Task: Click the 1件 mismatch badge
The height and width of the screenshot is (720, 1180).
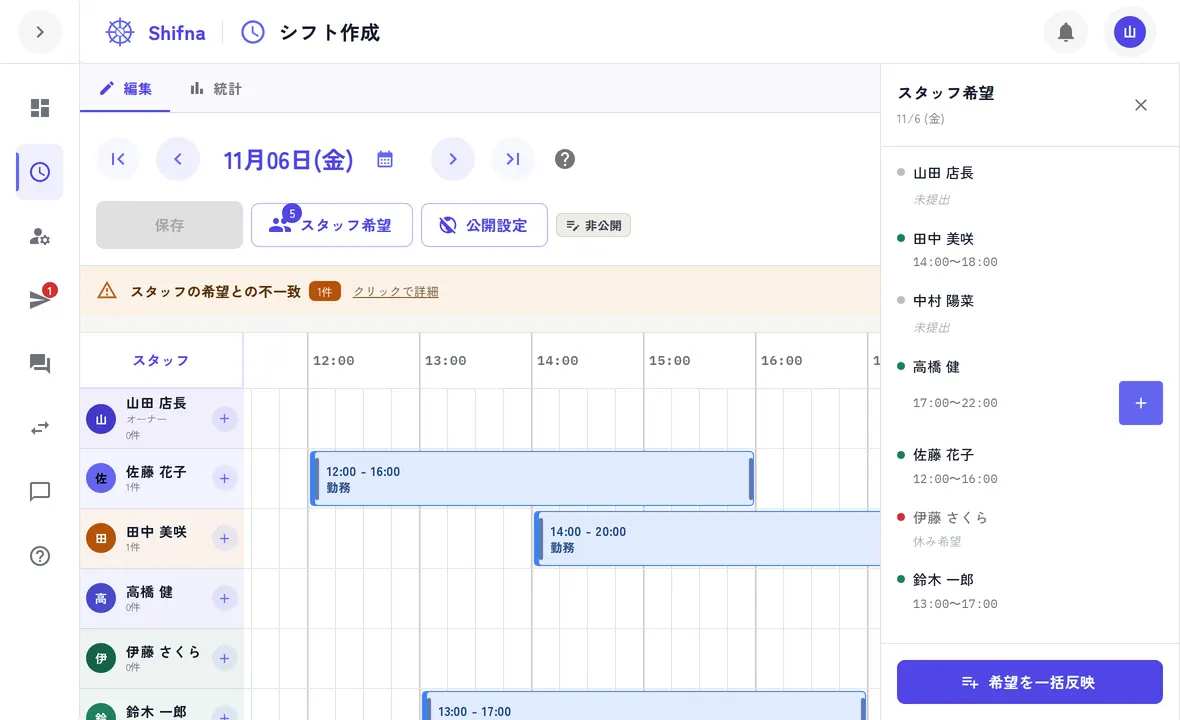Action: tap(324, 291)
